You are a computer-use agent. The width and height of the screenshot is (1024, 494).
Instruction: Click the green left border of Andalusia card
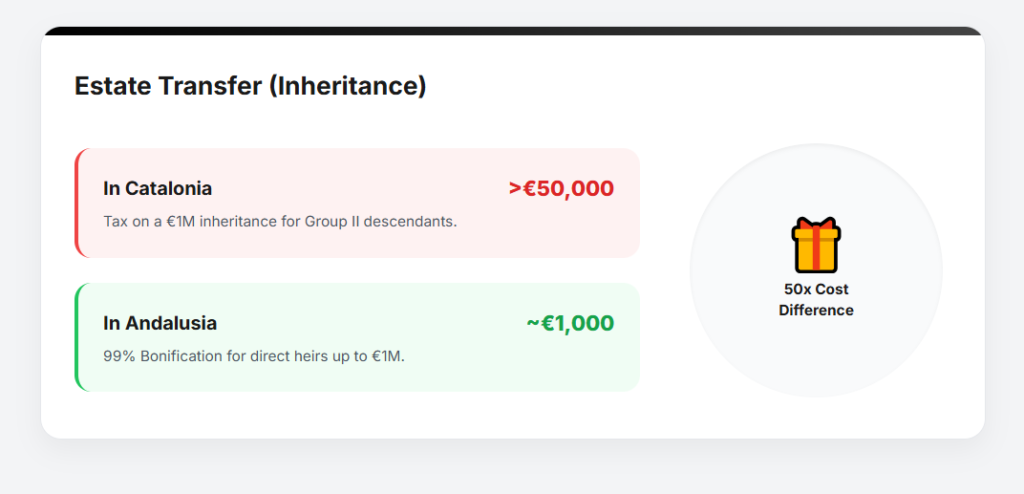[77, 337]
